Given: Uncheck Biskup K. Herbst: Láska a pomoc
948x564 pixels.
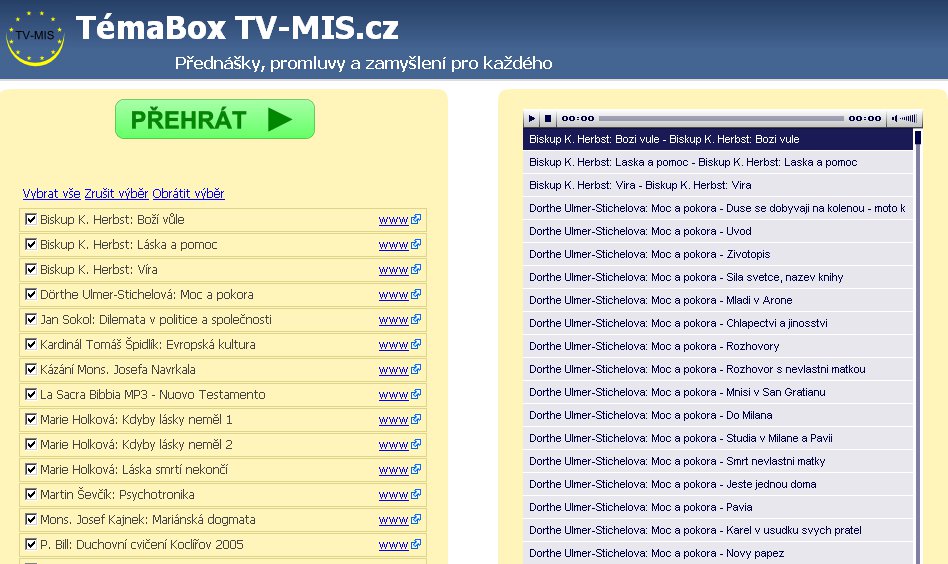Looking at the screenshot, I should 31,244.
